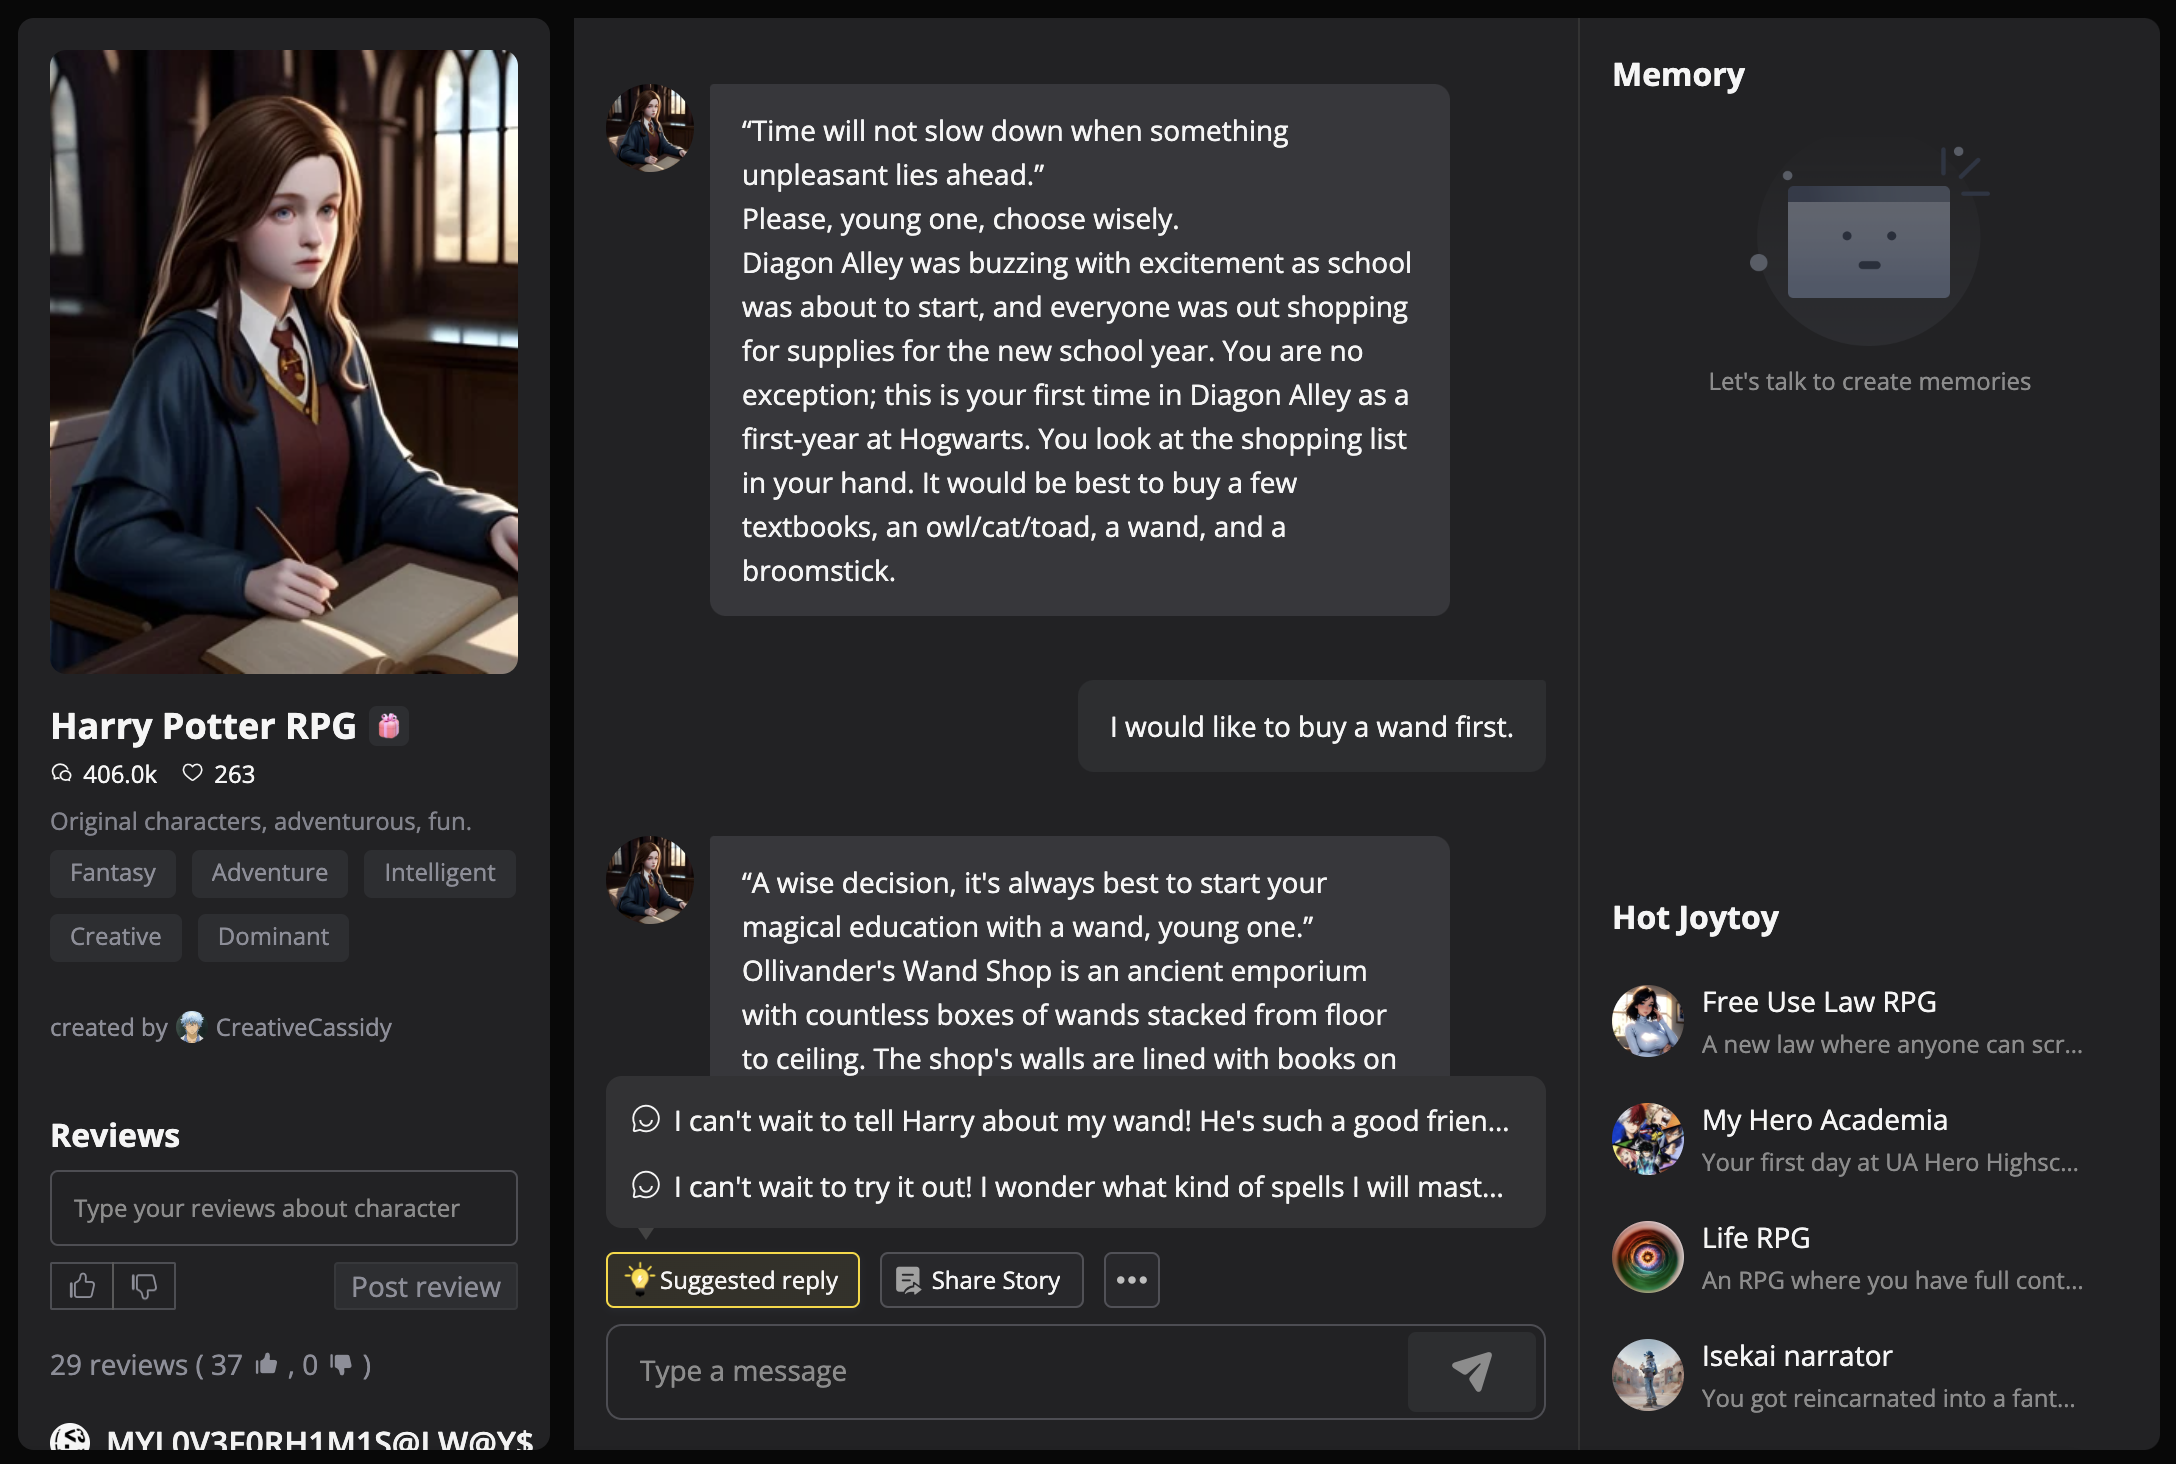Click the 'Let's talk to create memories' text
2176x1464 pixels.
point(1869,382)
